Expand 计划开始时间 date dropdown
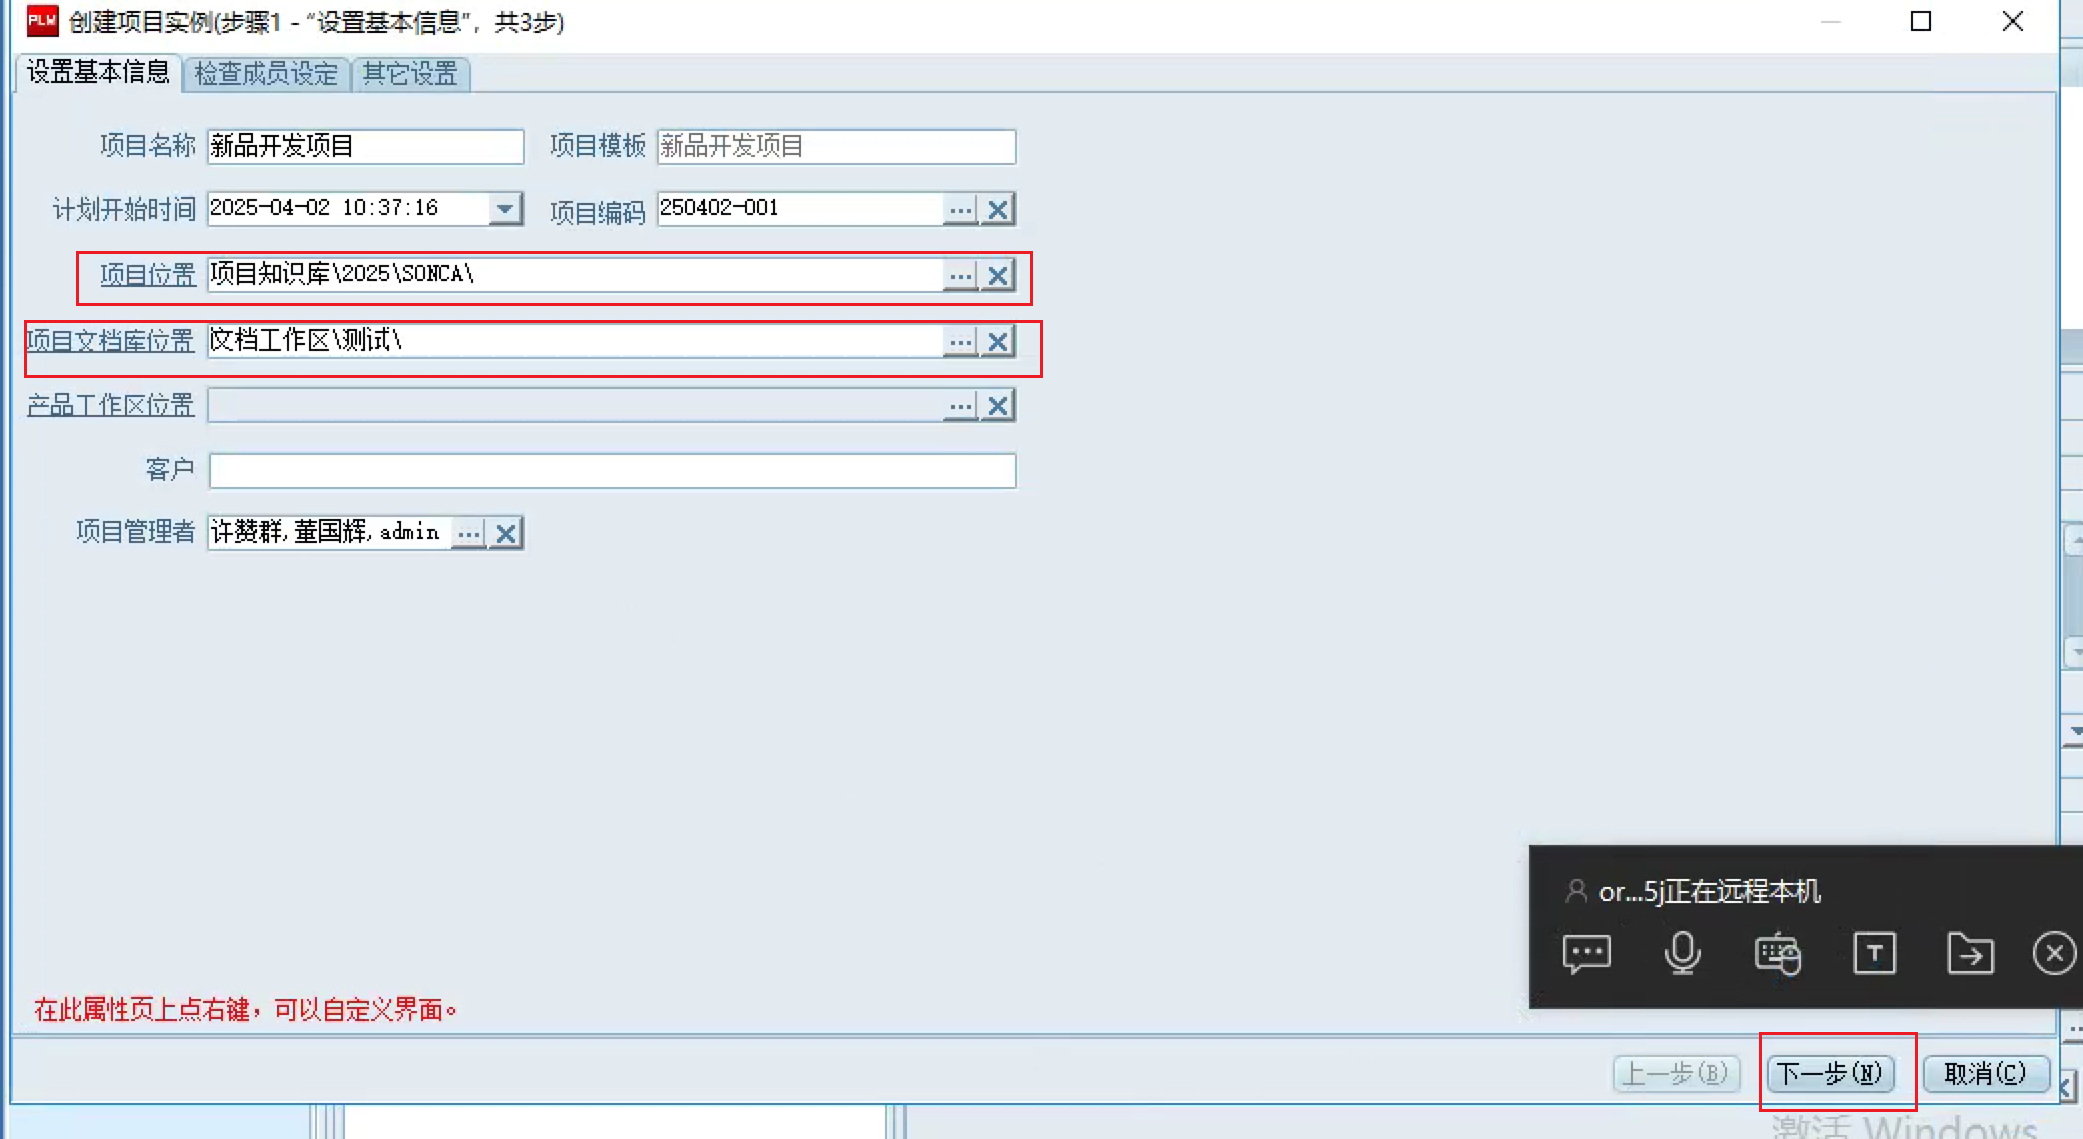 click(505, 208)
